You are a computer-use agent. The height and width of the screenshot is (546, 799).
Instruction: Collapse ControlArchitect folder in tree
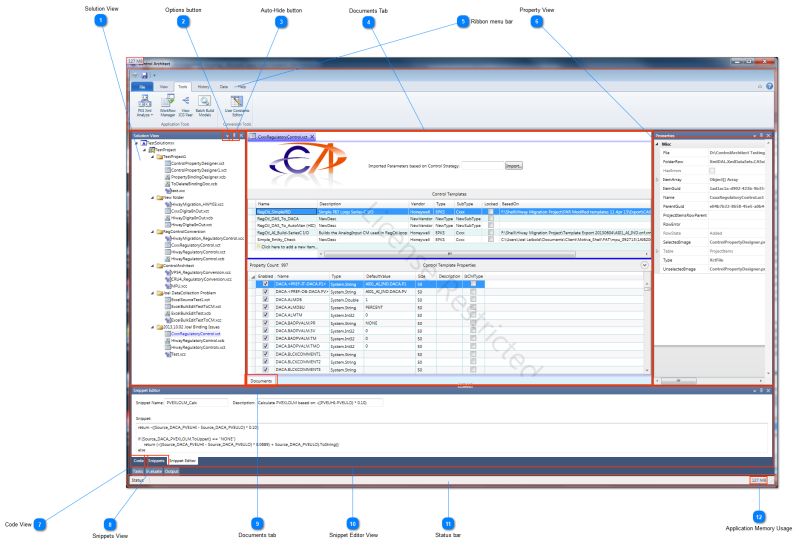click(152, 266)
